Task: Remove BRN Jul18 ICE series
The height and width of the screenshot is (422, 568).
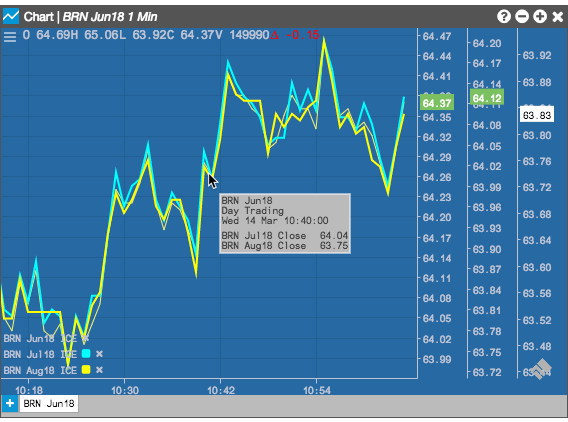Action: (99, 354)
